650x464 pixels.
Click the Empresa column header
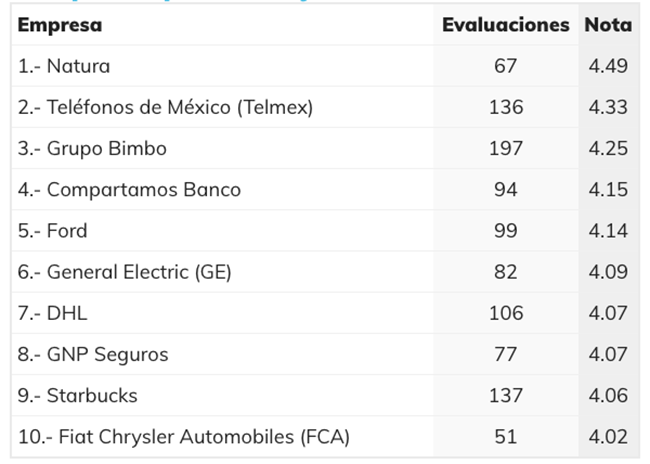click(x=60, y=25)
